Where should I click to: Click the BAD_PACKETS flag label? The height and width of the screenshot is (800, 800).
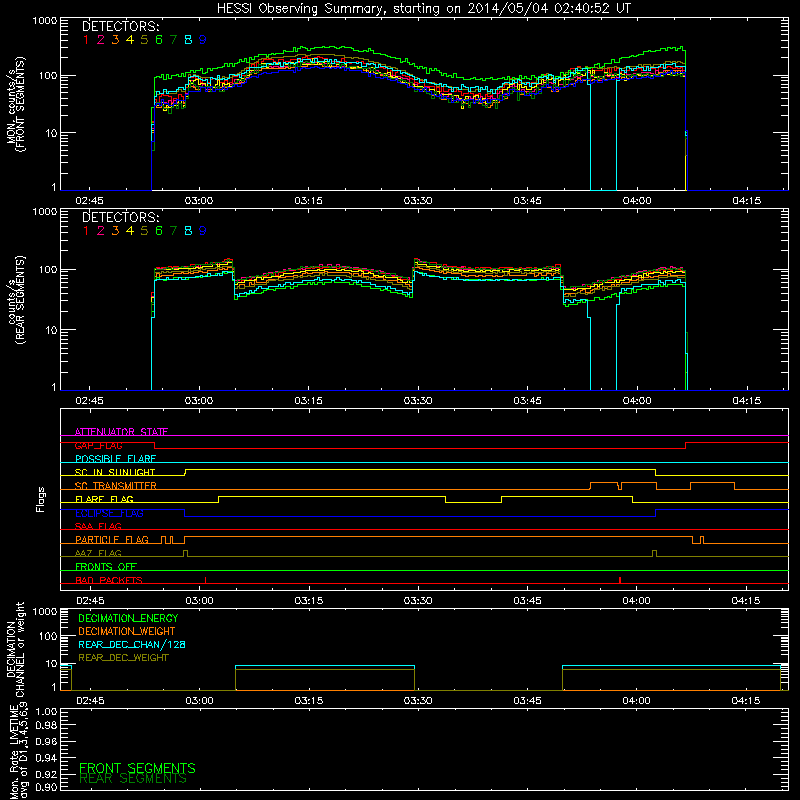[x=109, y=580]
